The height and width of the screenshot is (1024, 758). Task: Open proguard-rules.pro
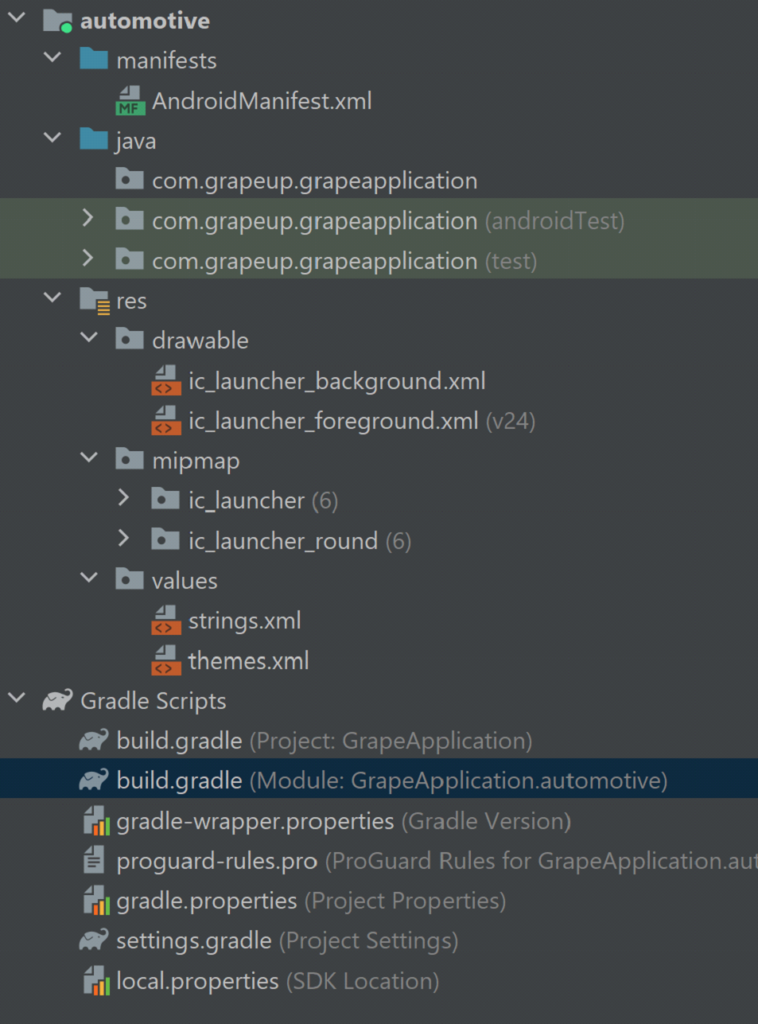click(217, 861)
